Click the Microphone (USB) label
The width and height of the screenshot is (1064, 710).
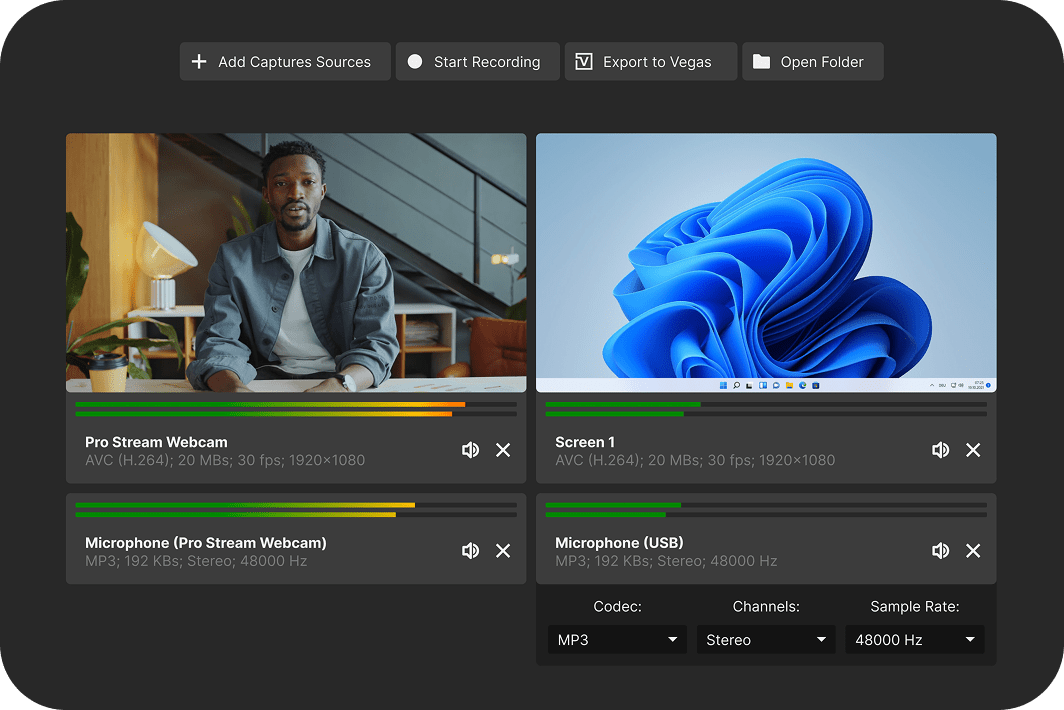point(619,543)
